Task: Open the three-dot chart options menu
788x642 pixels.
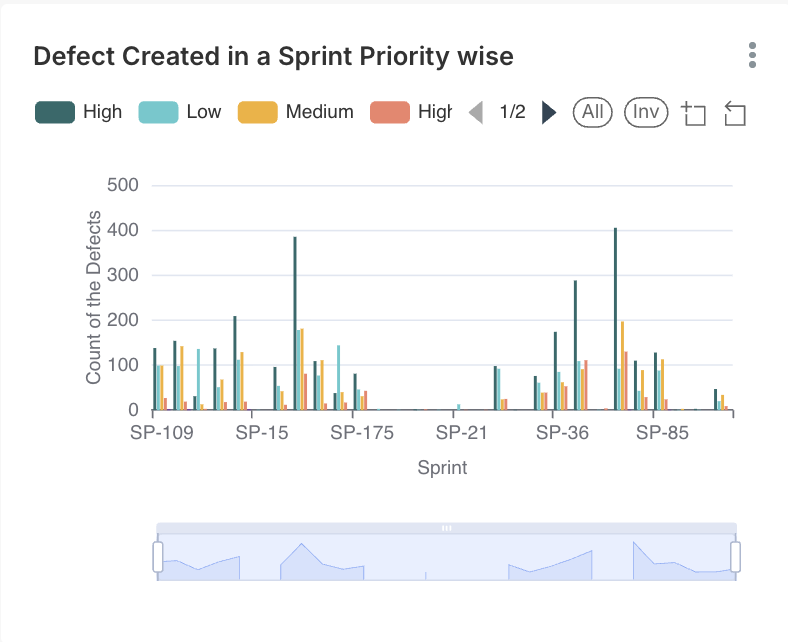Action: pyautogui.click(x=752, y=56)
